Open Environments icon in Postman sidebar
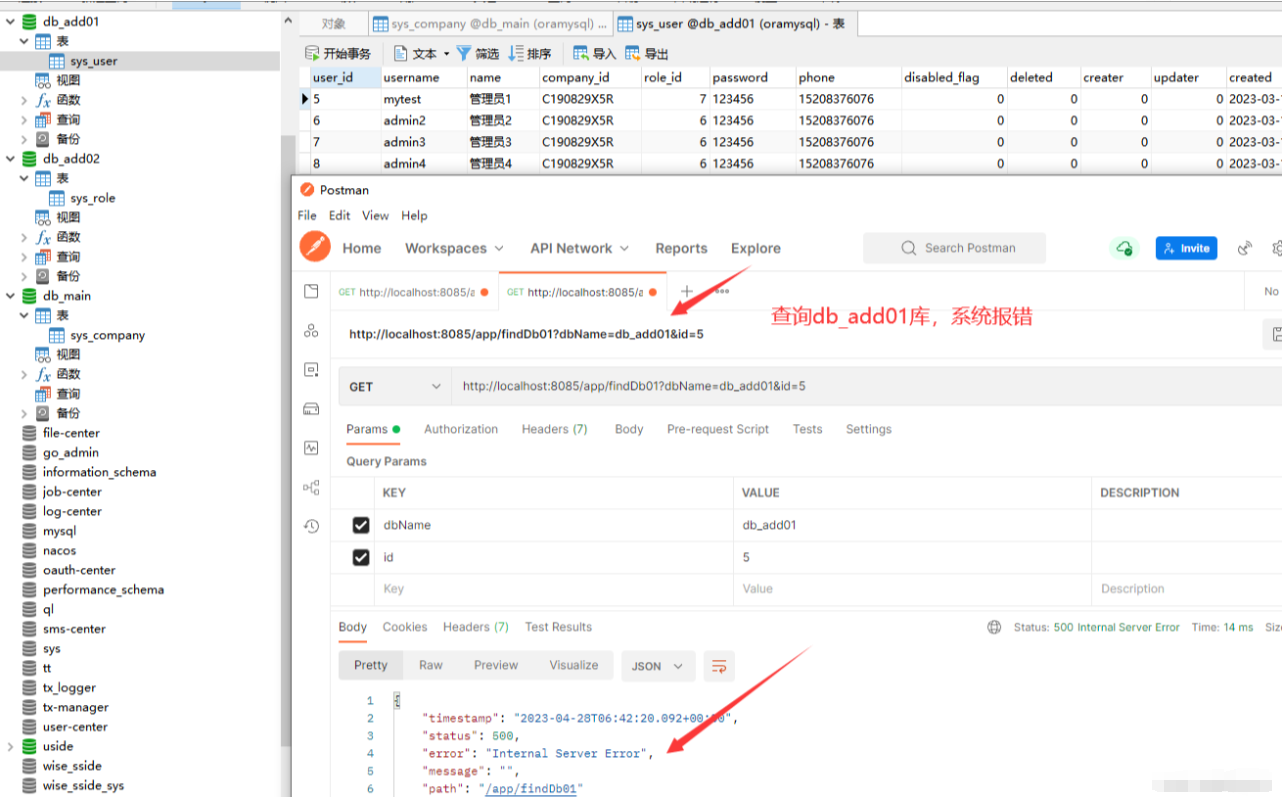This screenshot has height=797, width=1282. [x=312, y=370]
